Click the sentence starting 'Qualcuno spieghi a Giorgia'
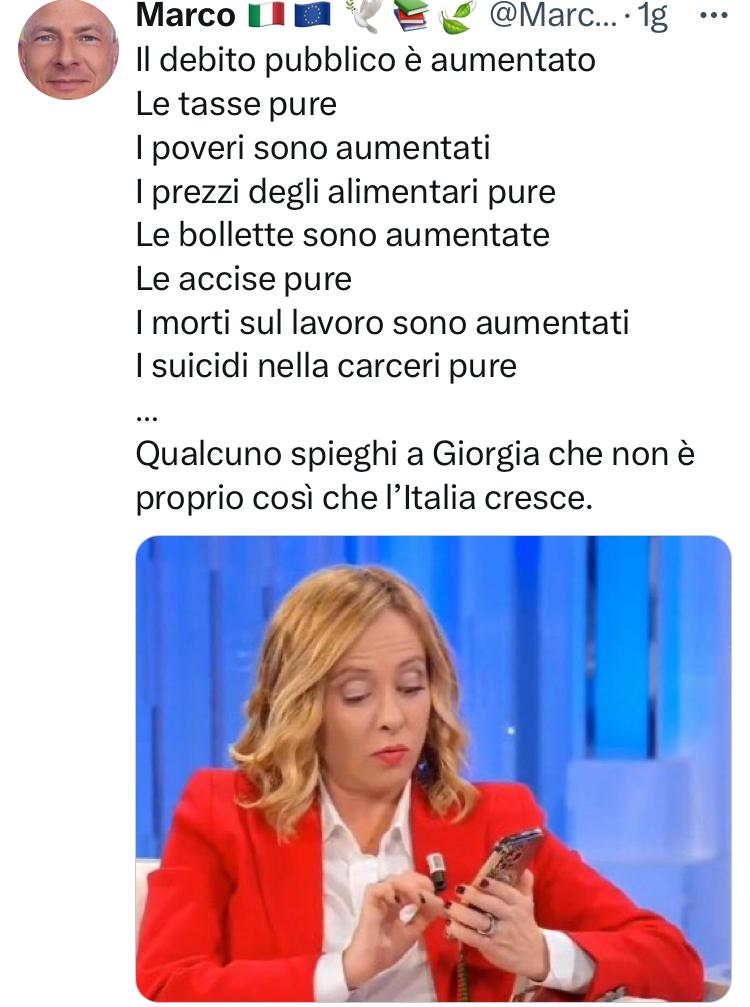The height and width of the screenshot is (1007, 750). tap(415, 476)
